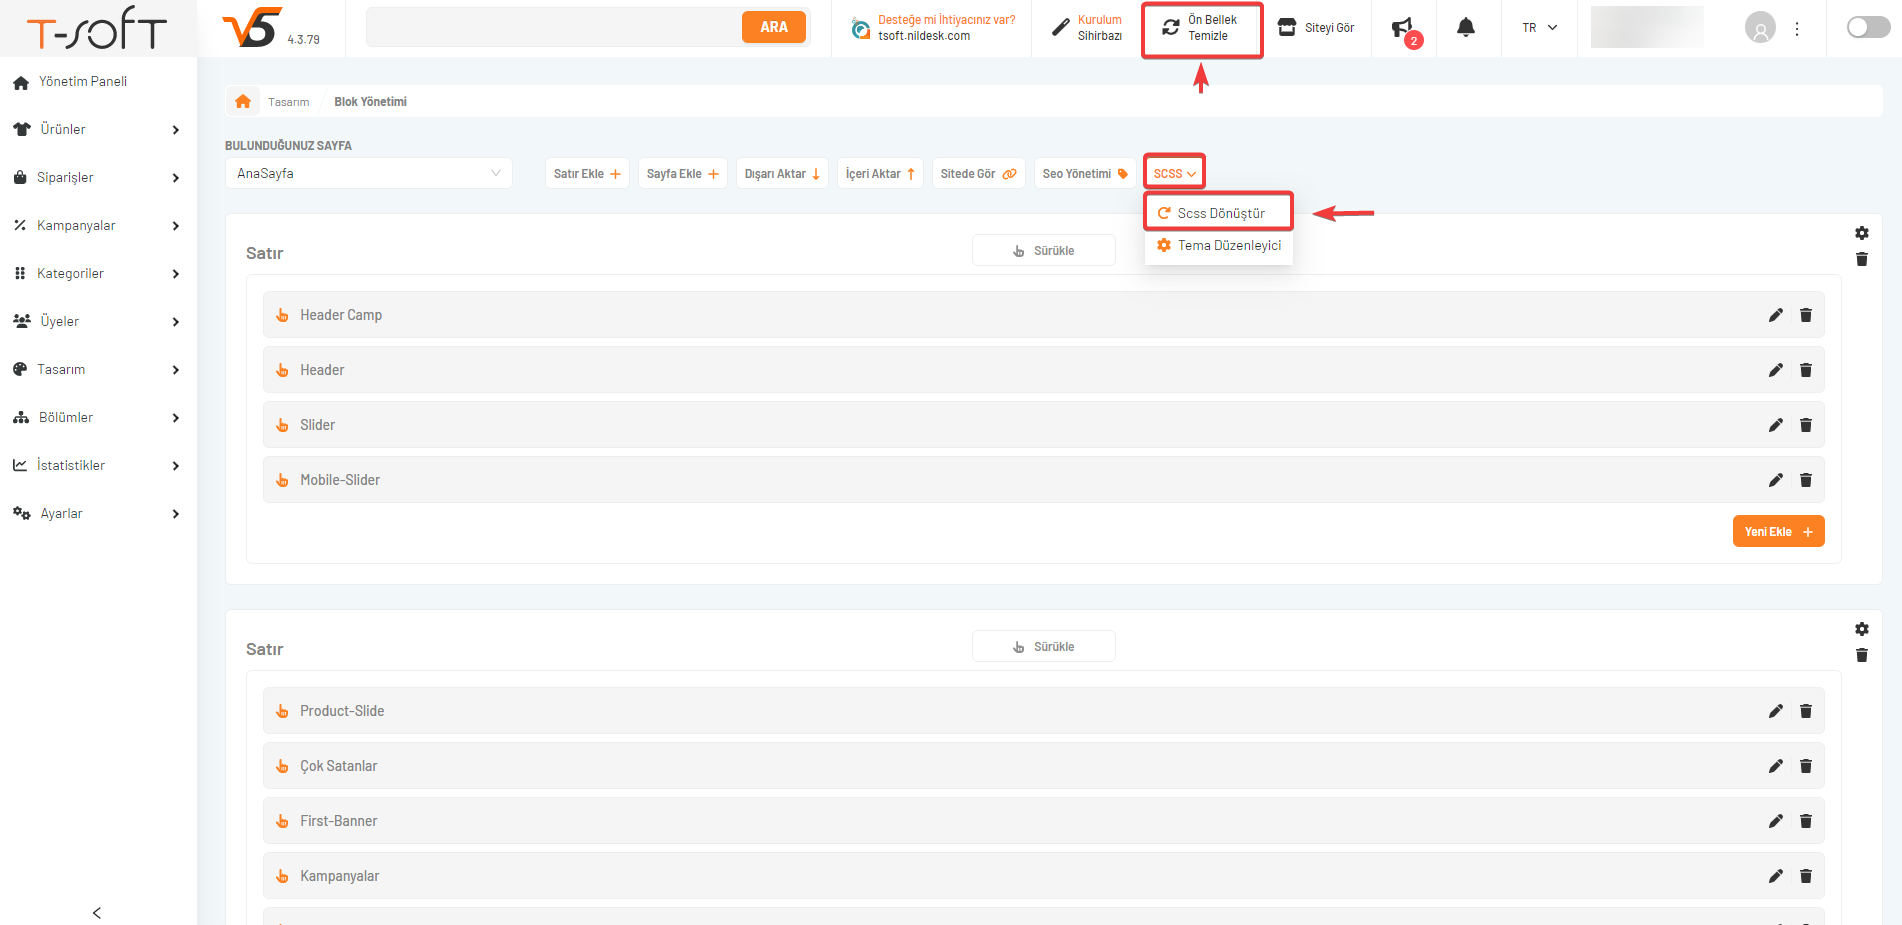Image resolution: width=1902 pixels, height=925 pixels.
Task: Click Dışarı Aktar button
Action: pos(782,173)
